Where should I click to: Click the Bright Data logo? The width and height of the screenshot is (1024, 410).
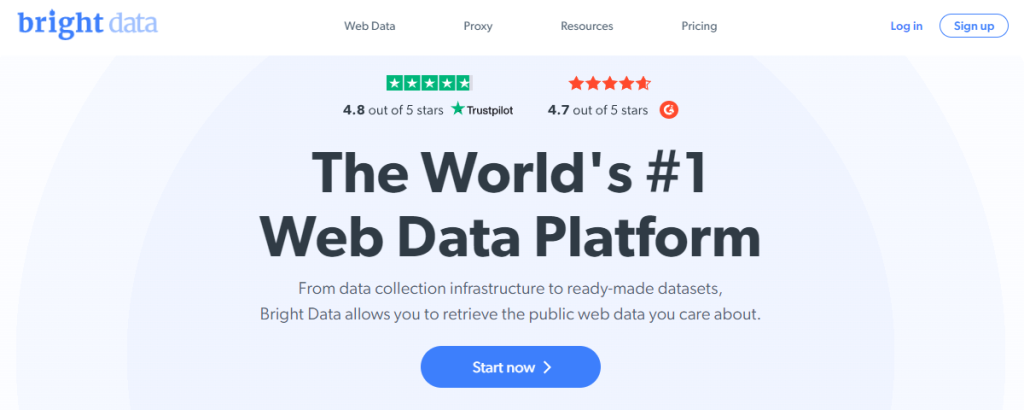(88, 24)
